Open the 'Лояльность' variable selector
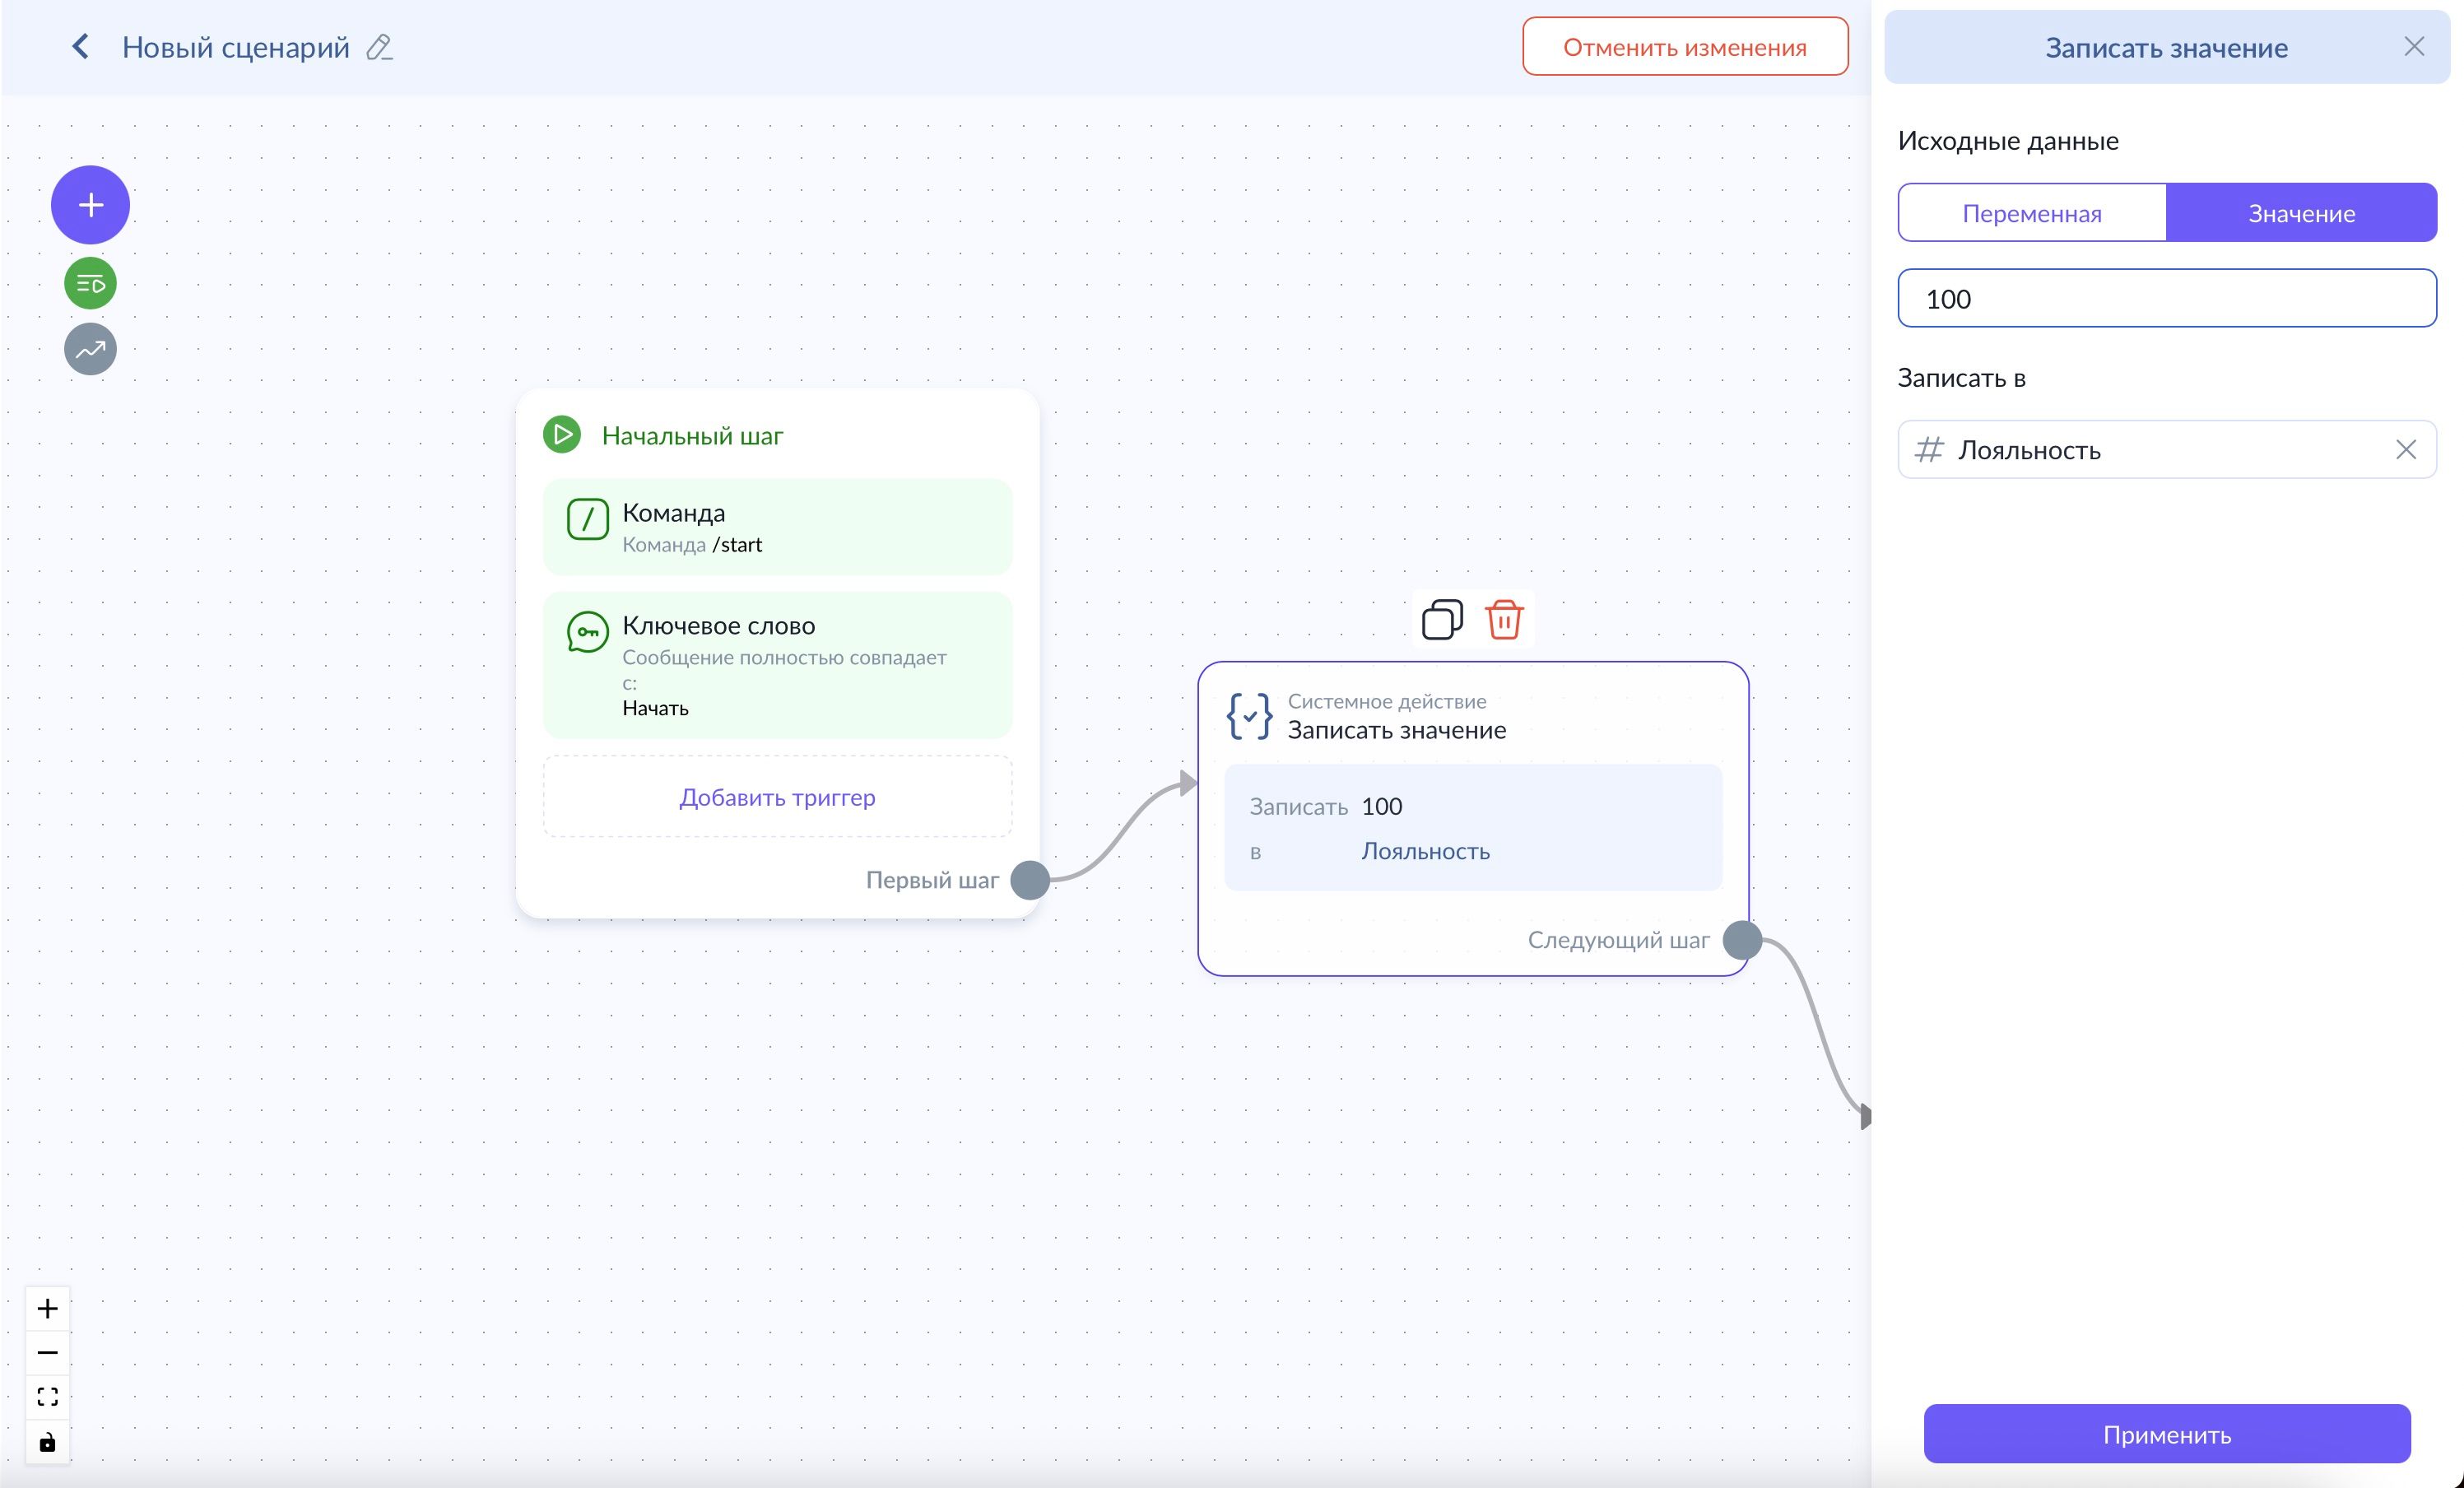This screenshot has width=2464, height=1488. [x=2140, y=450]
